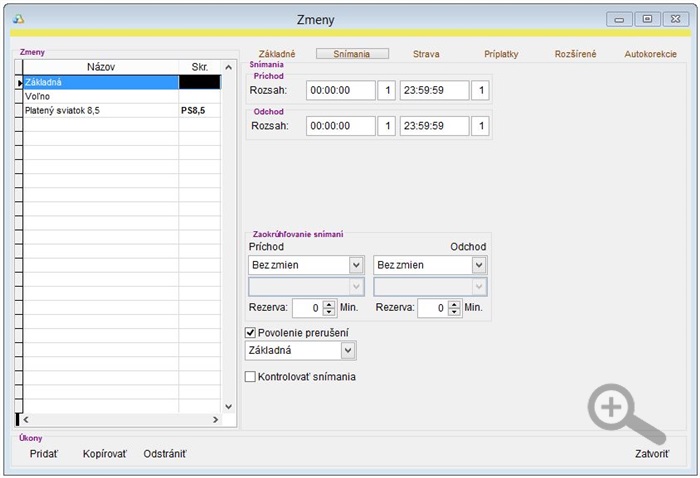Viewport: 700px width, 478px height.
Task: Click the list's scroll up arrow
Action: click(x=229, y=67)
